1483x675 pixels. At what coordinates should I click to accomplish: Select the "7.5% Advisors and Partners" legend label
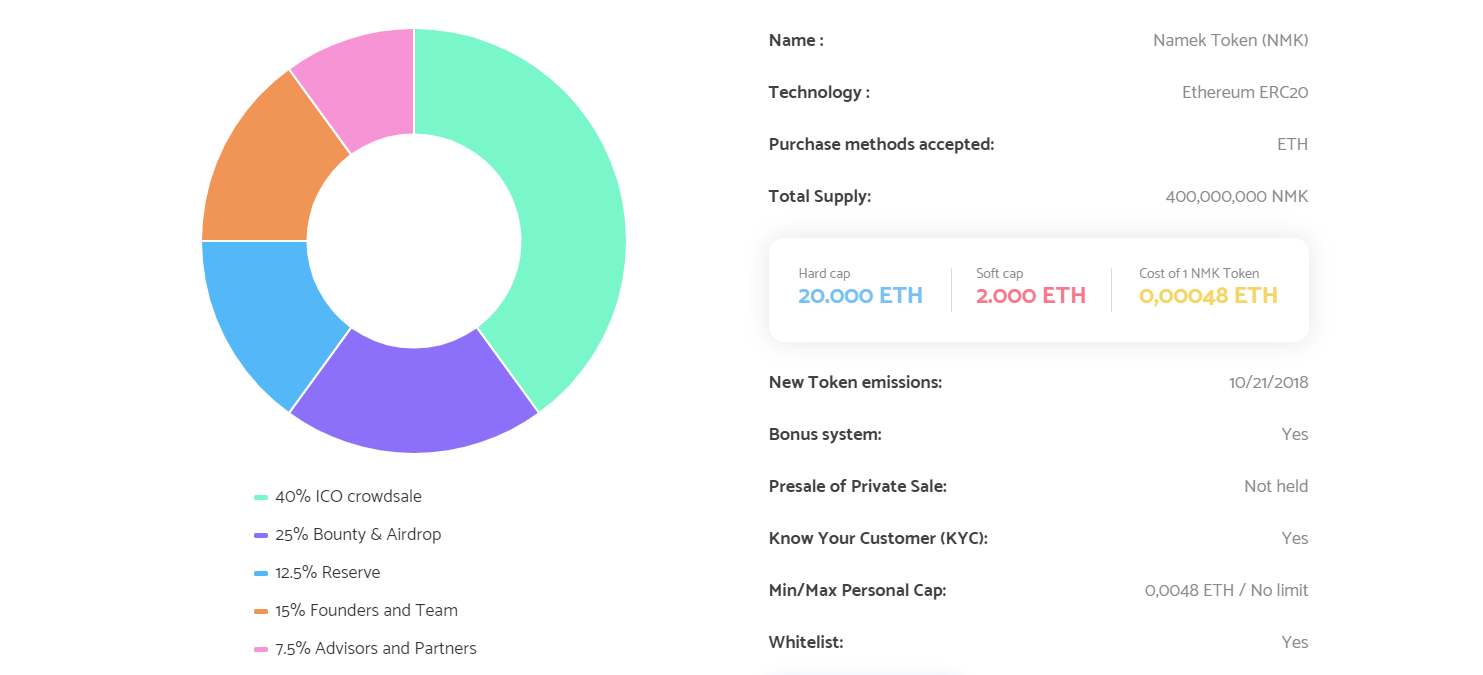click(x=376, y=648)
